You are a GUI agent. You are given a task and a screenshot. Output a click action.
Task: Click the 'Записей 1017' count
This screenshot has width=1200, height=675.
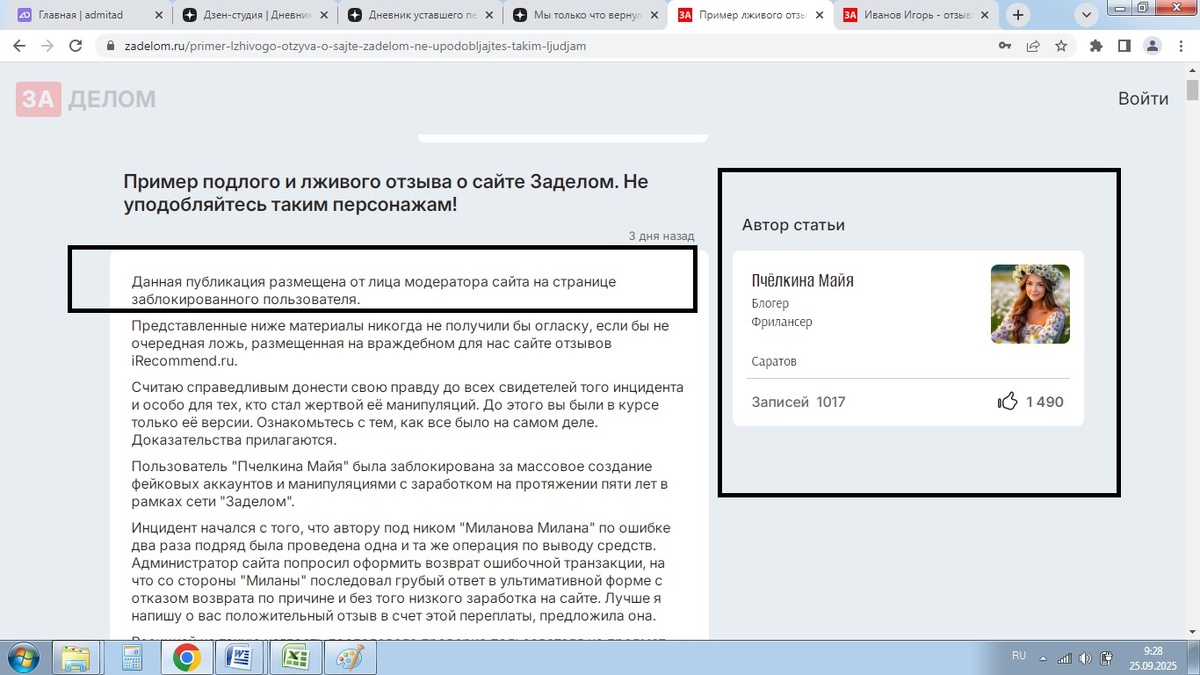pos(798,402)
